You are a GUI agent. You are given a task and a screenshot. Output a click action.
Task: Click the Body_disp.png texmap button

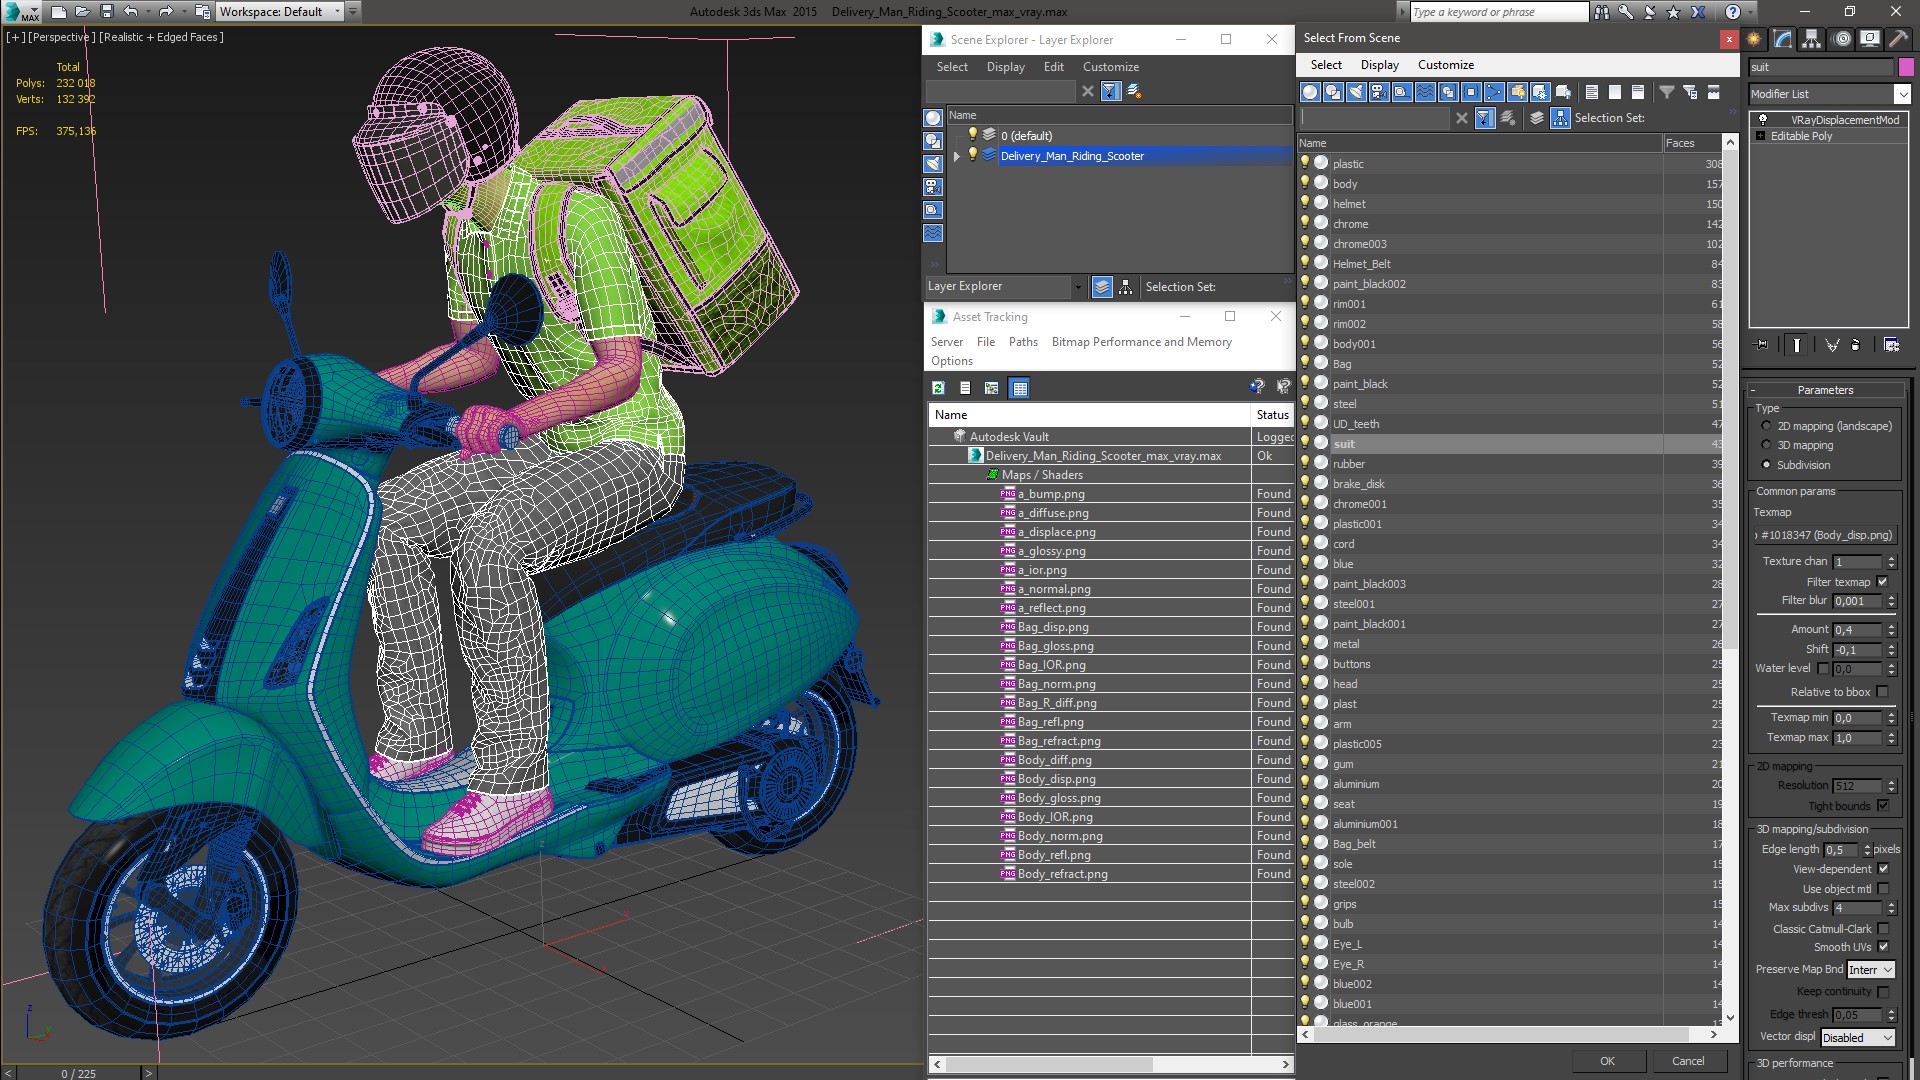coord(1827,535)
